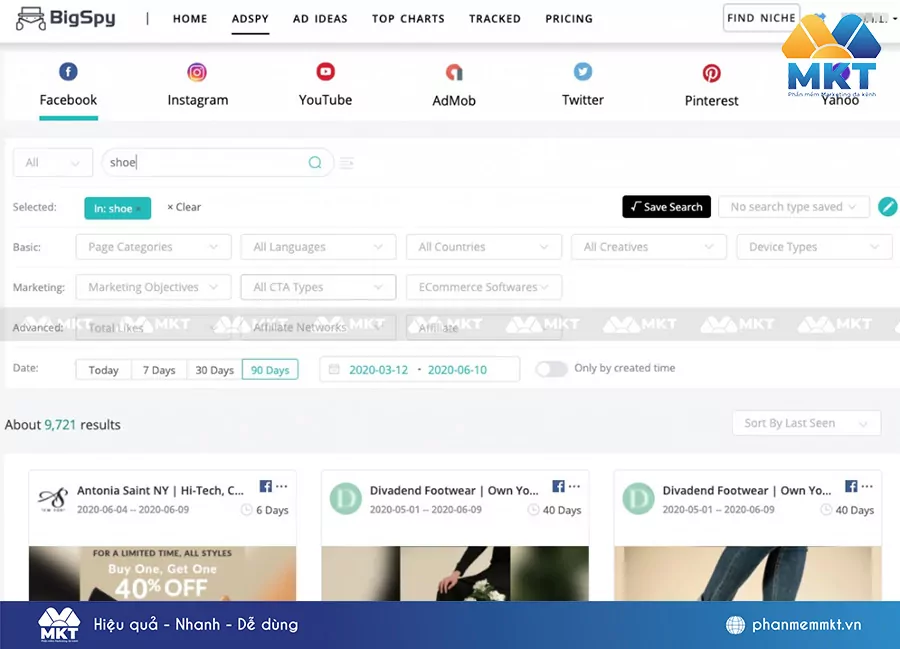900x649 pixels.
Task: Remove the 'In: shoe' filter tag
Action: tap(139, 208)
